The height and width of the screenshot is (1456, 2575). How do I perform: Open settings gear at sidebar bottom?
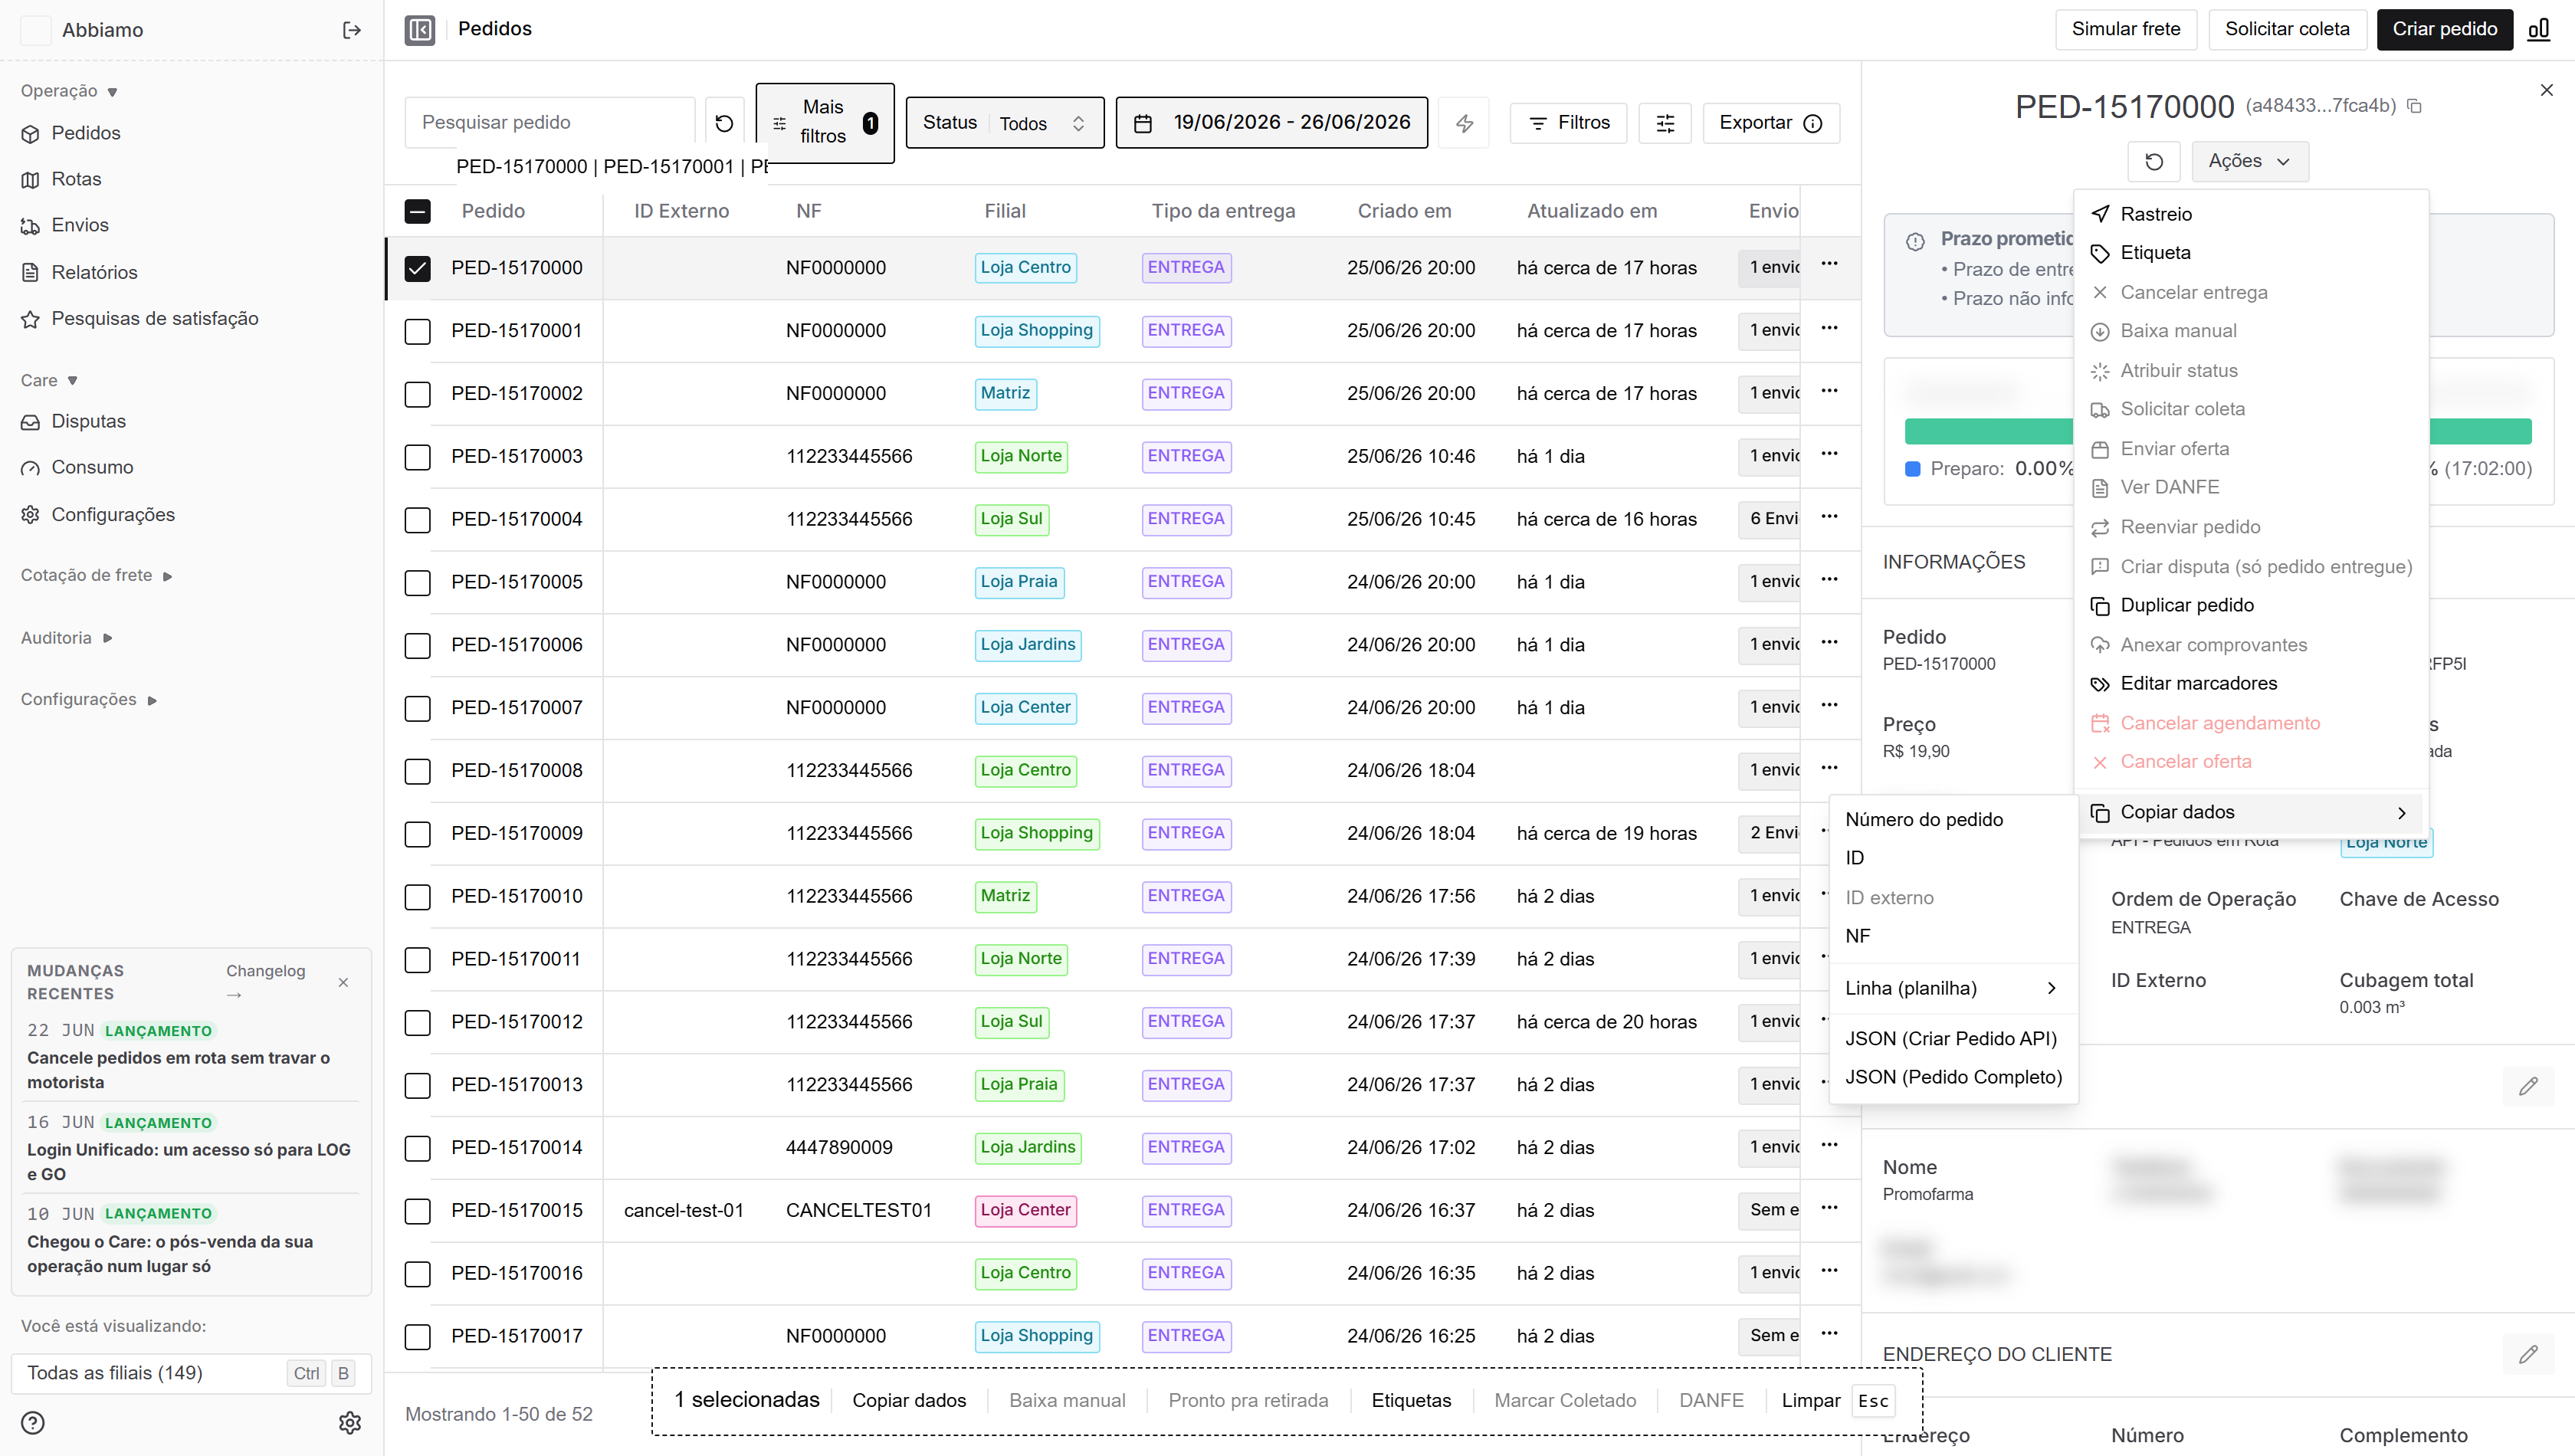point(349,1422)
